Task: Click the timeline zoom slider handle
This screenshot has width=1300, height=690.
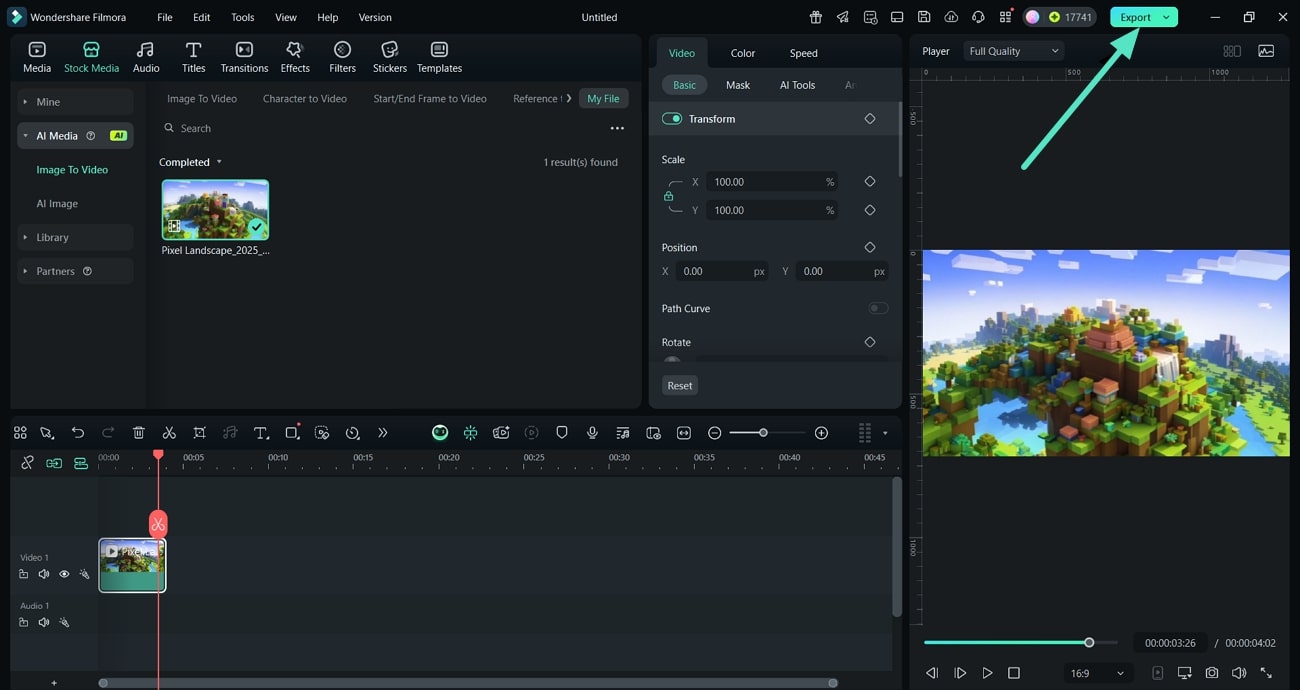Action: pos(763,433)
